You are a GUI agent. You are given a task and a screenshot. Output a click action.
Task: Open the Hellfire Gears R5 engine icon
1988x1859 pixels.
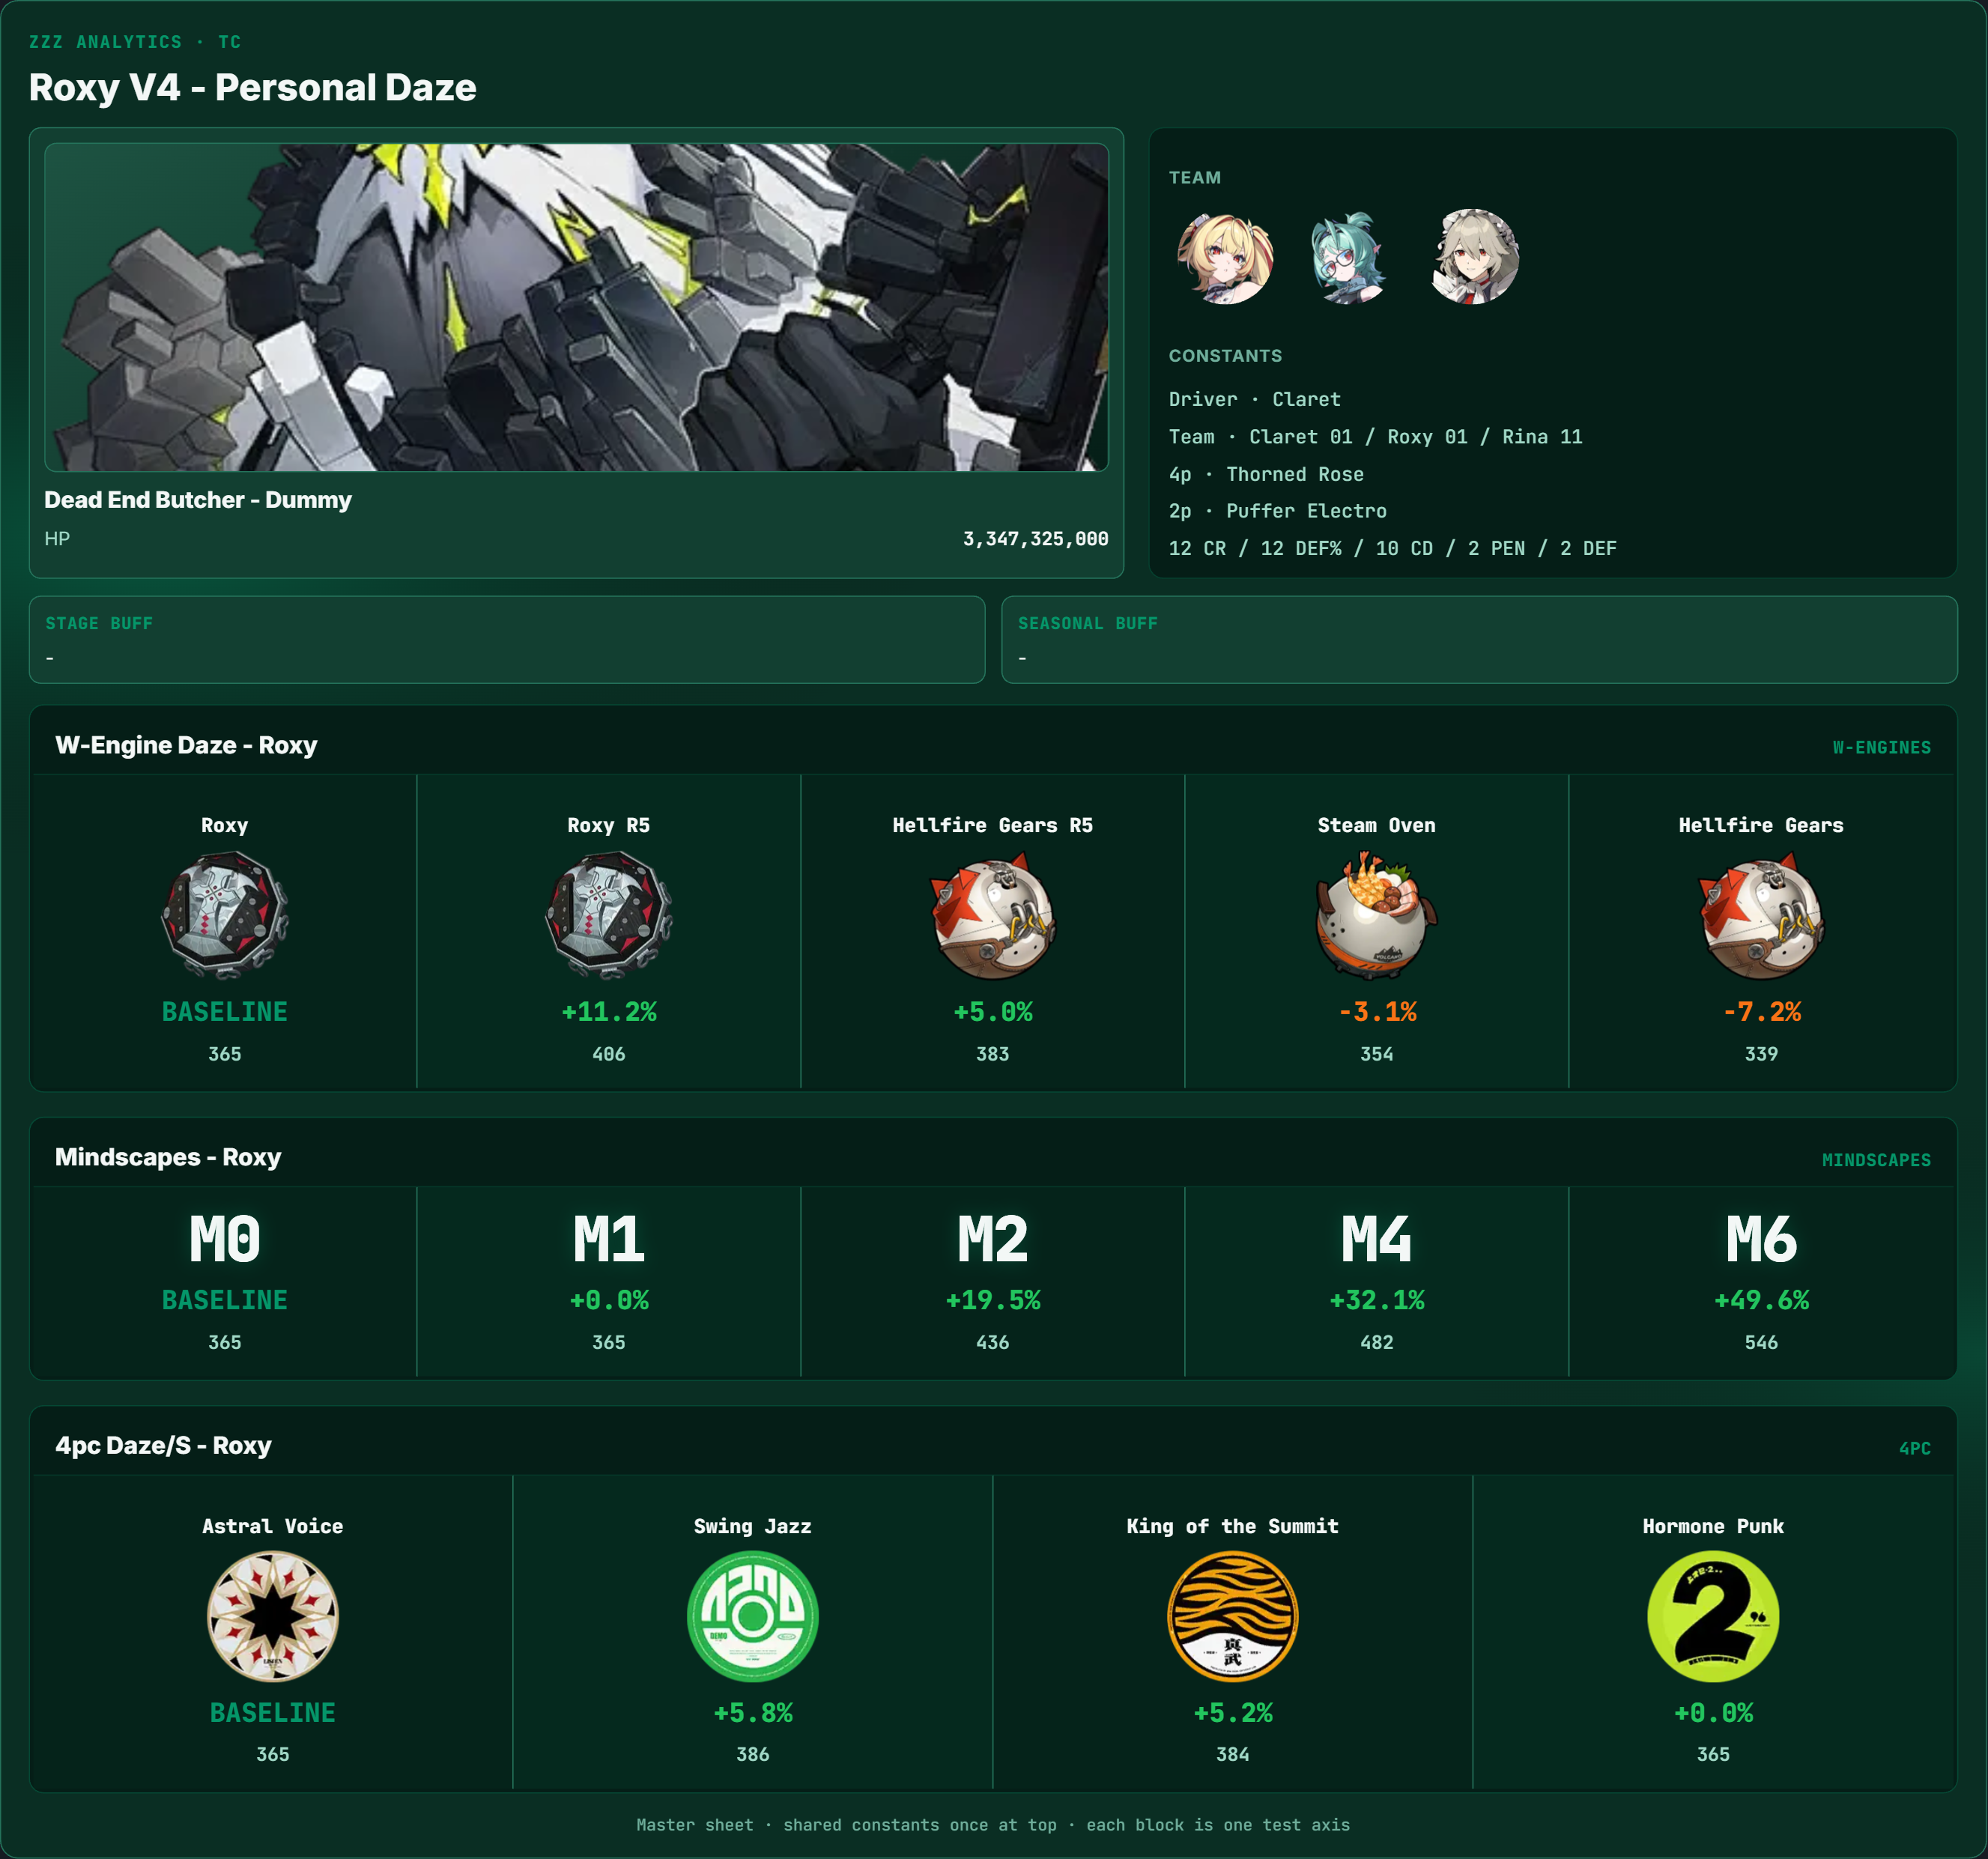pos(993,915)
